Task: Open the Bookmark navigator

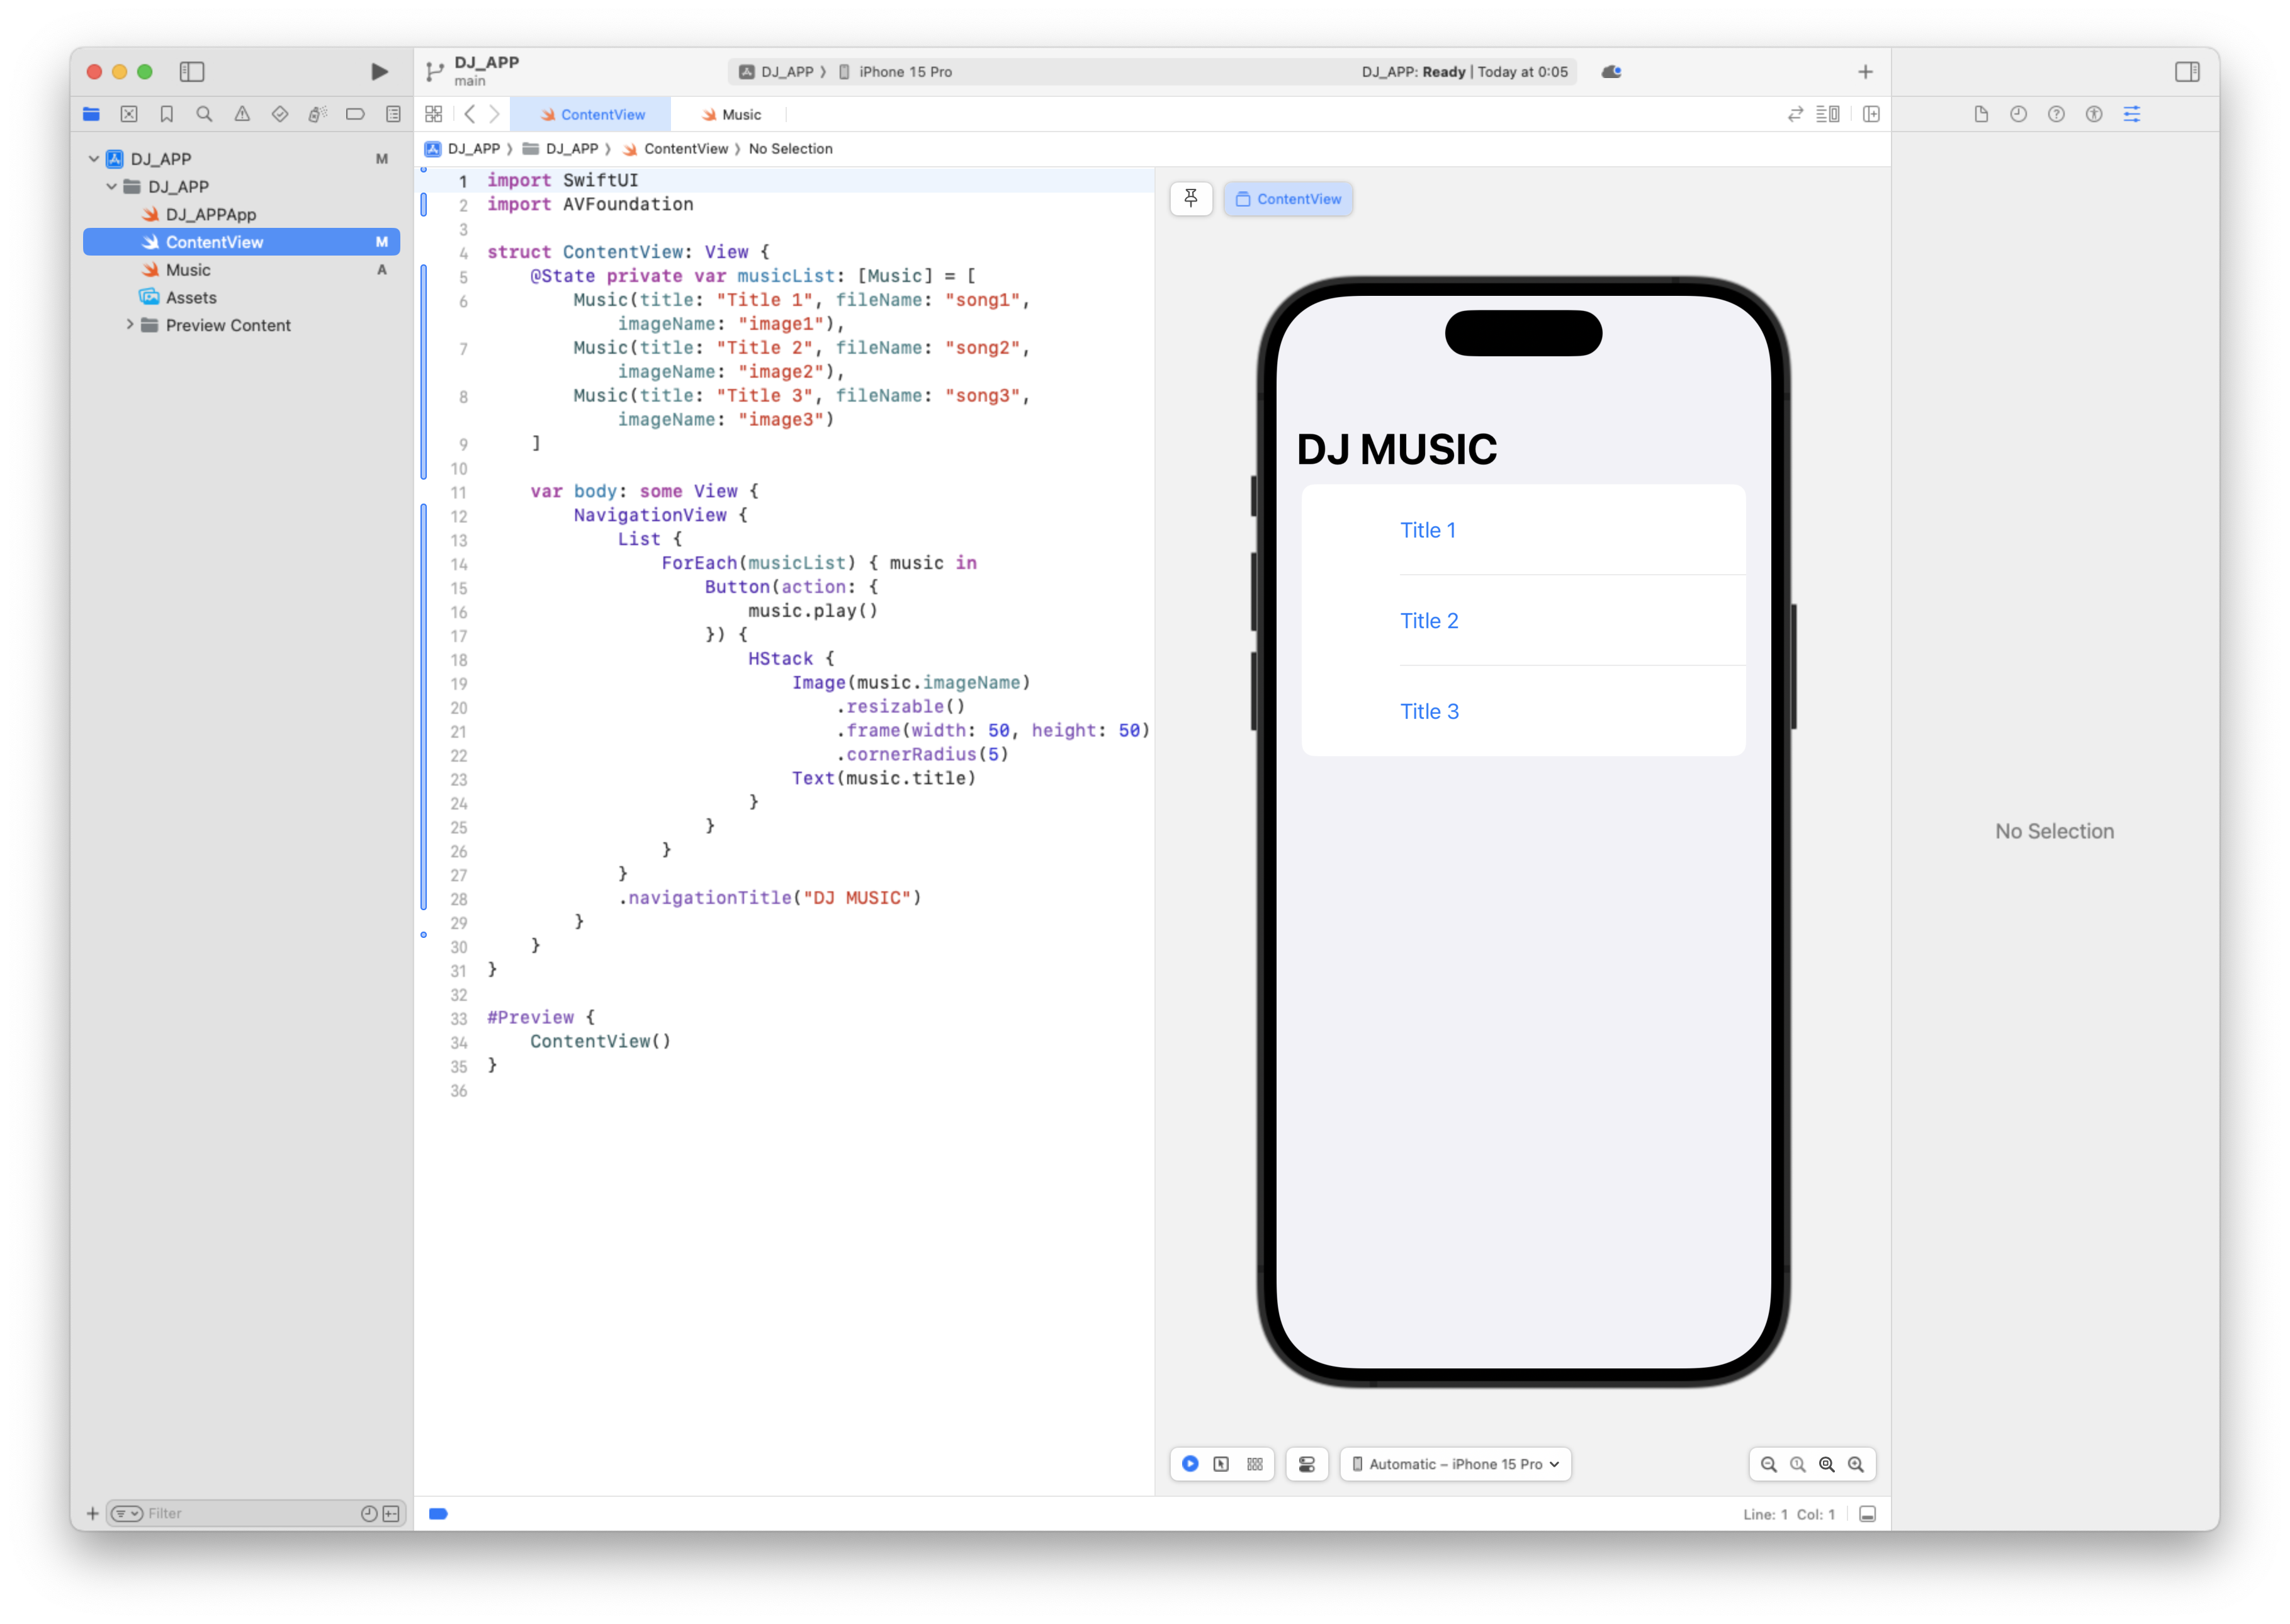Action: coord(166,114)
